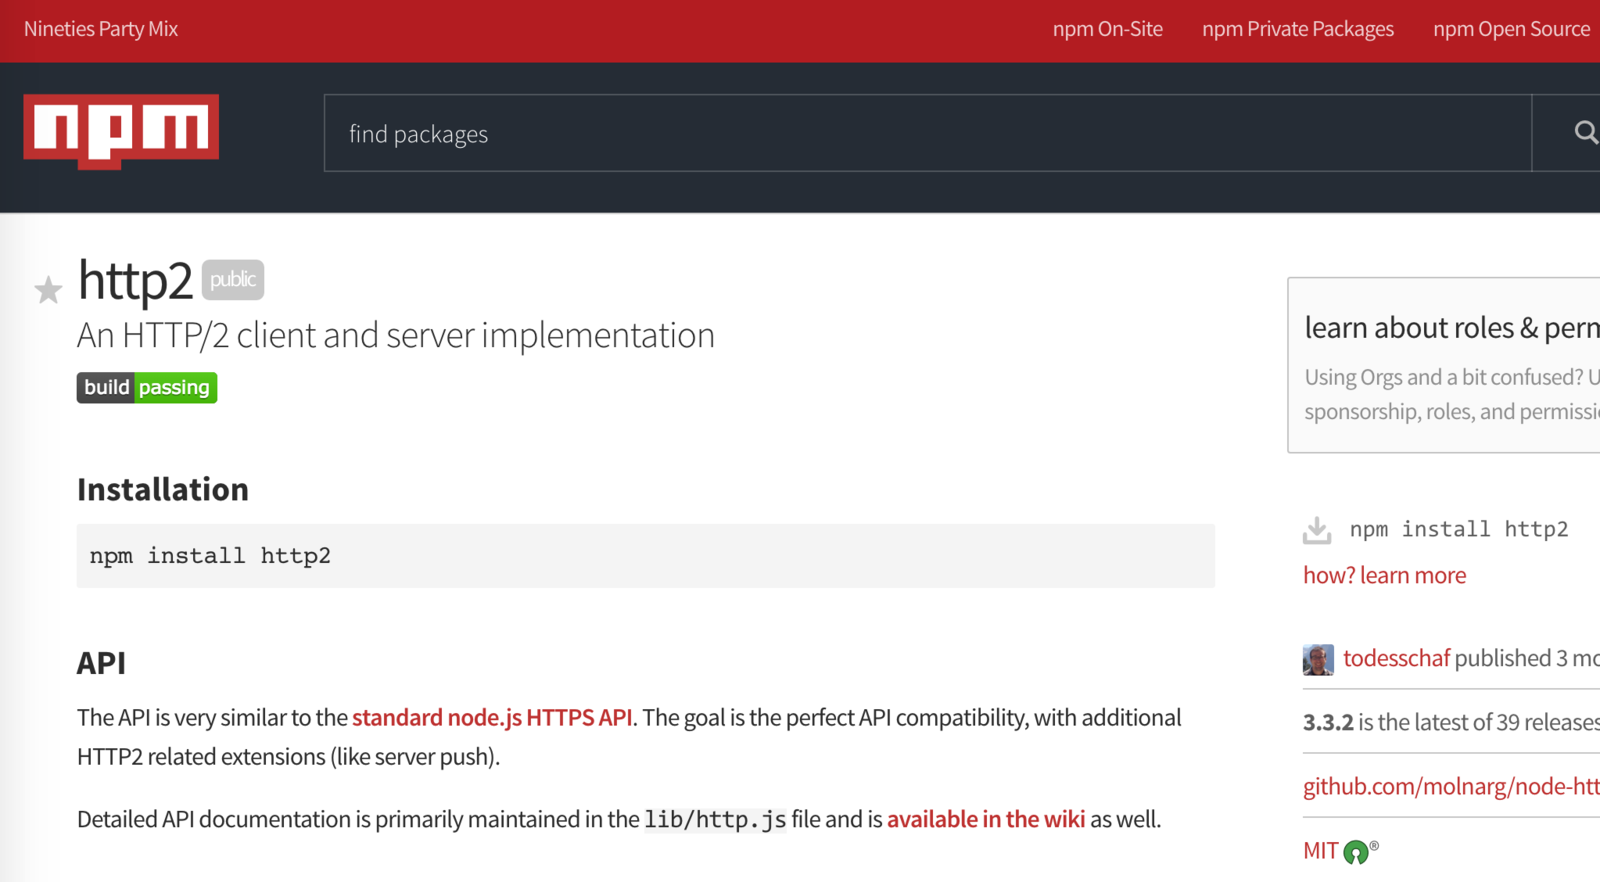Open Nineties Party Mix link

tap(101, 29)
